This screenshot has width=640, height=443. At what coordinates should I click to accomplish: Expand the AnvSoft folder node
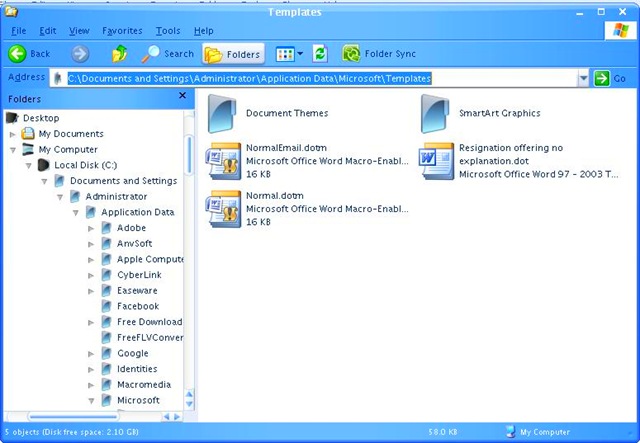91,244
